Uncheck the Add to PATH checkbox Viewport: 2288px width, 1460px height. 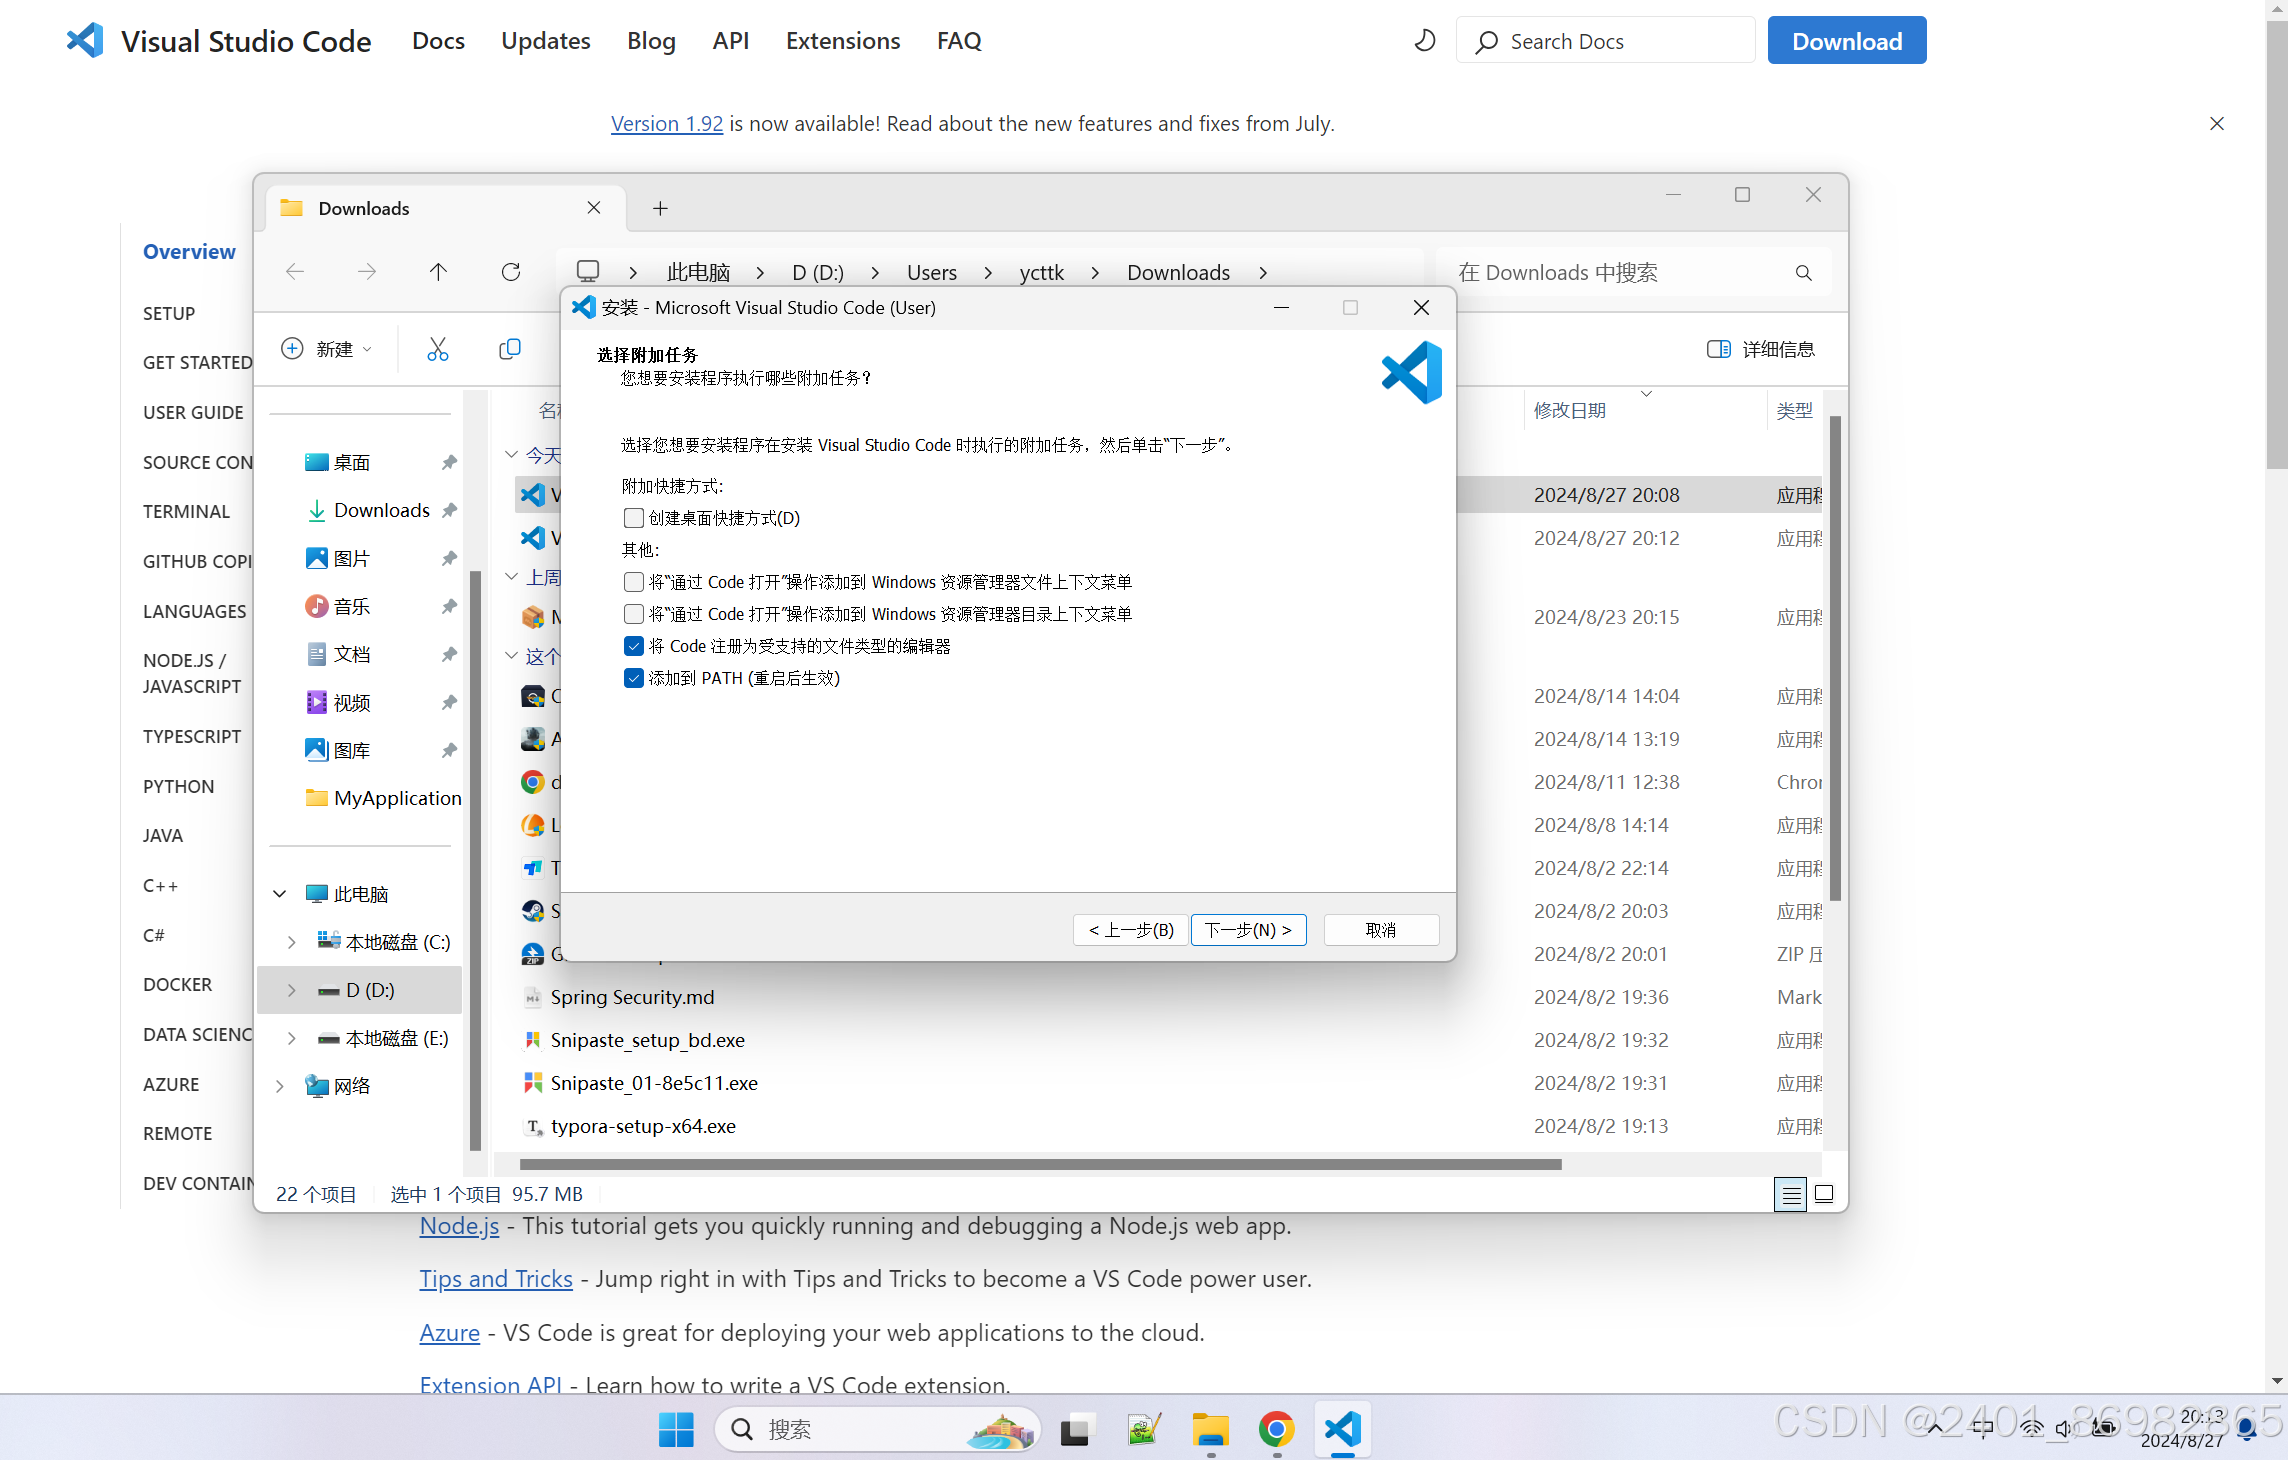(633, 678)
